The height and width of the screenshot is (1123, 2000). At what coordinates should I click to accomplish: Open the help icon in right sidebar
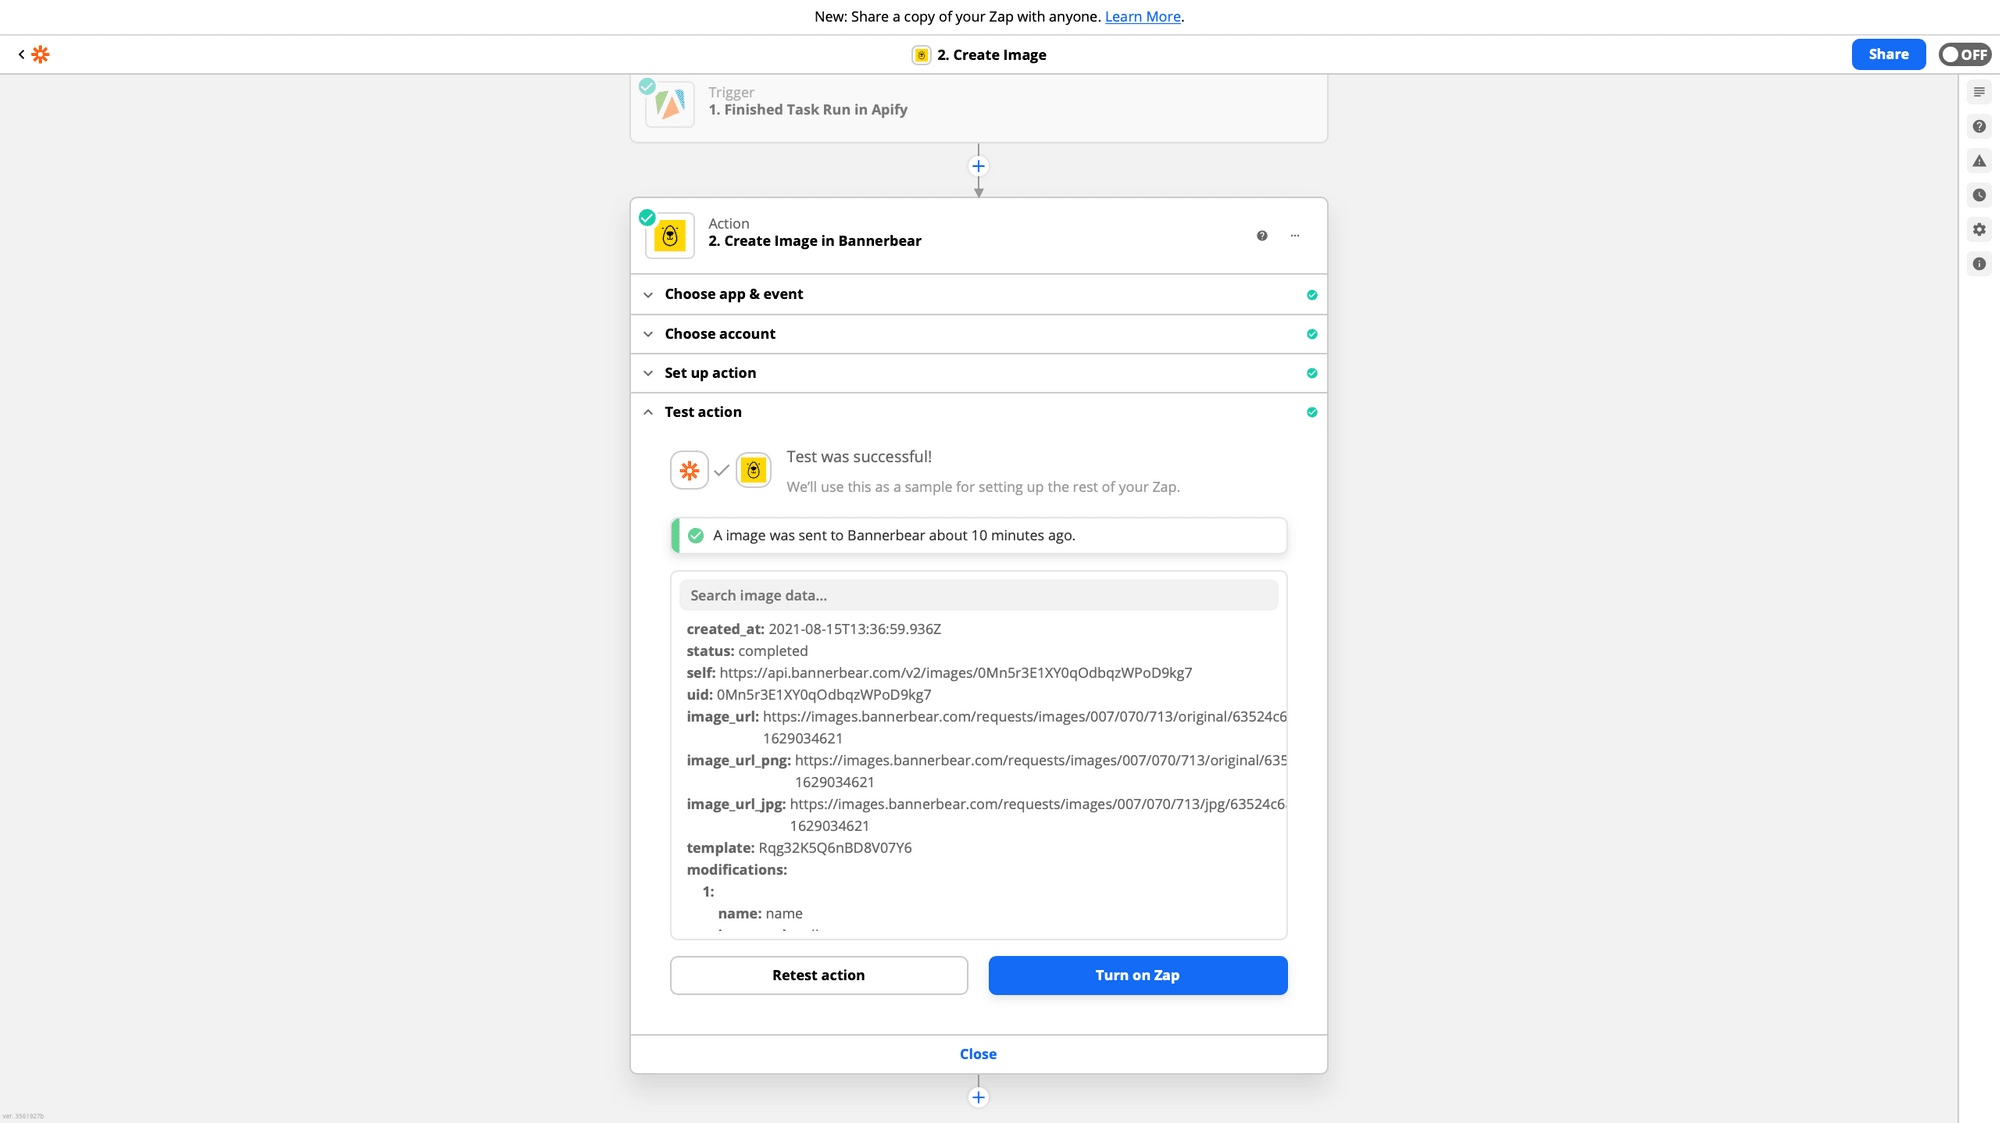click(1979, 127)
